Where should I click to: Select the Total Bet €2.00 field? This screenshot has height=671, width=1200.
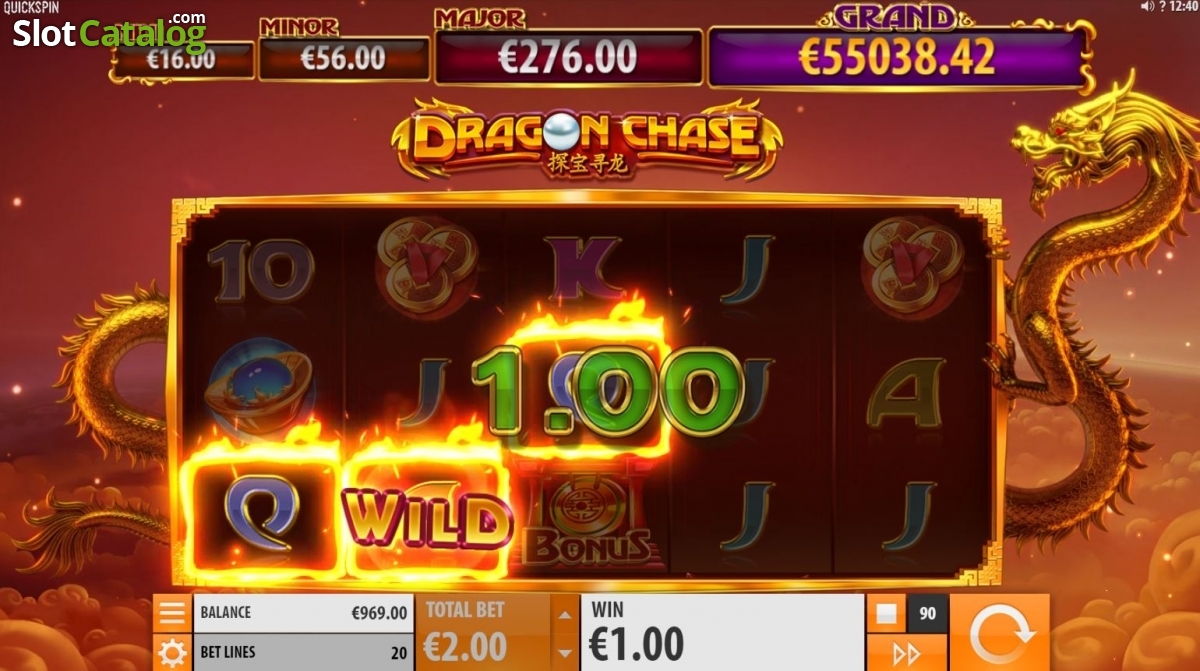click(x=484, y=632)
